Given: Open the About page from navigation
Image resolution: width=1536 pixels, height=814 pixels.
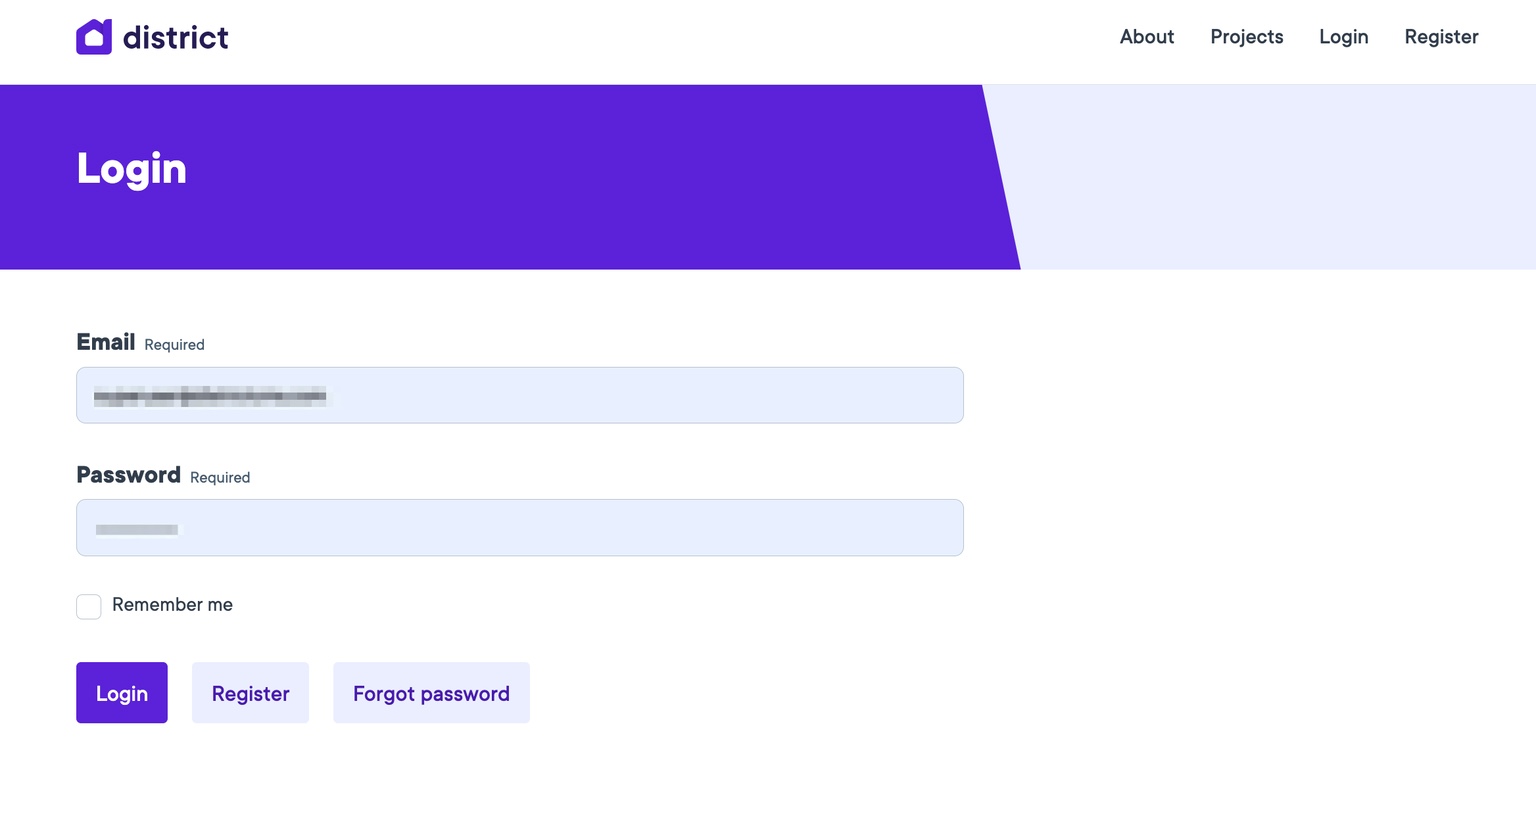Looking at the screenshot, I should pos(1146,37).
